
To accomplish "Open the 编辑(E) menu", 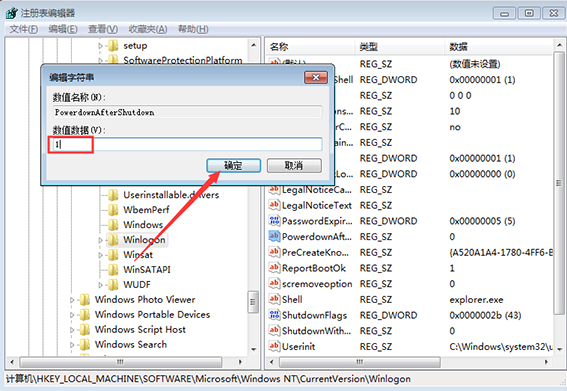I will [x=63, y=29].
